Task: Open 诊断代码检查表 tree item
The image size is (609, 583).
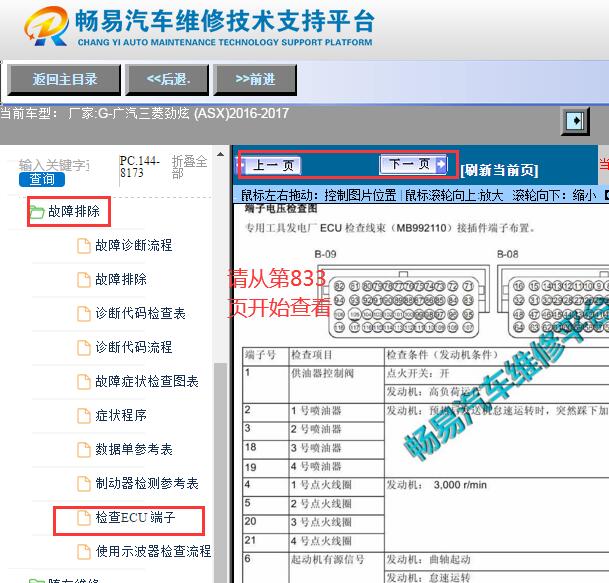Action: pos(140,313)
